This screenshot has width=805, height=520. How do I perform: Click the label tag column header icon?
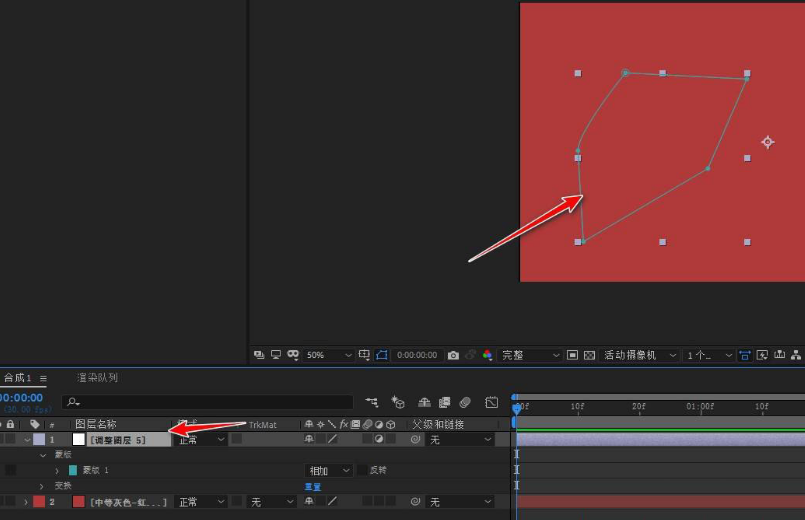point(34,424)
